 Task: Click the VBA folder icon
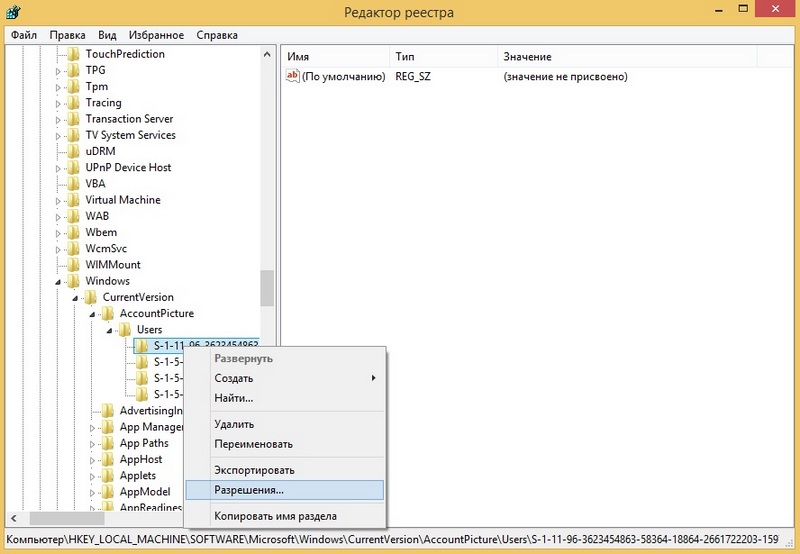(73, 184)
